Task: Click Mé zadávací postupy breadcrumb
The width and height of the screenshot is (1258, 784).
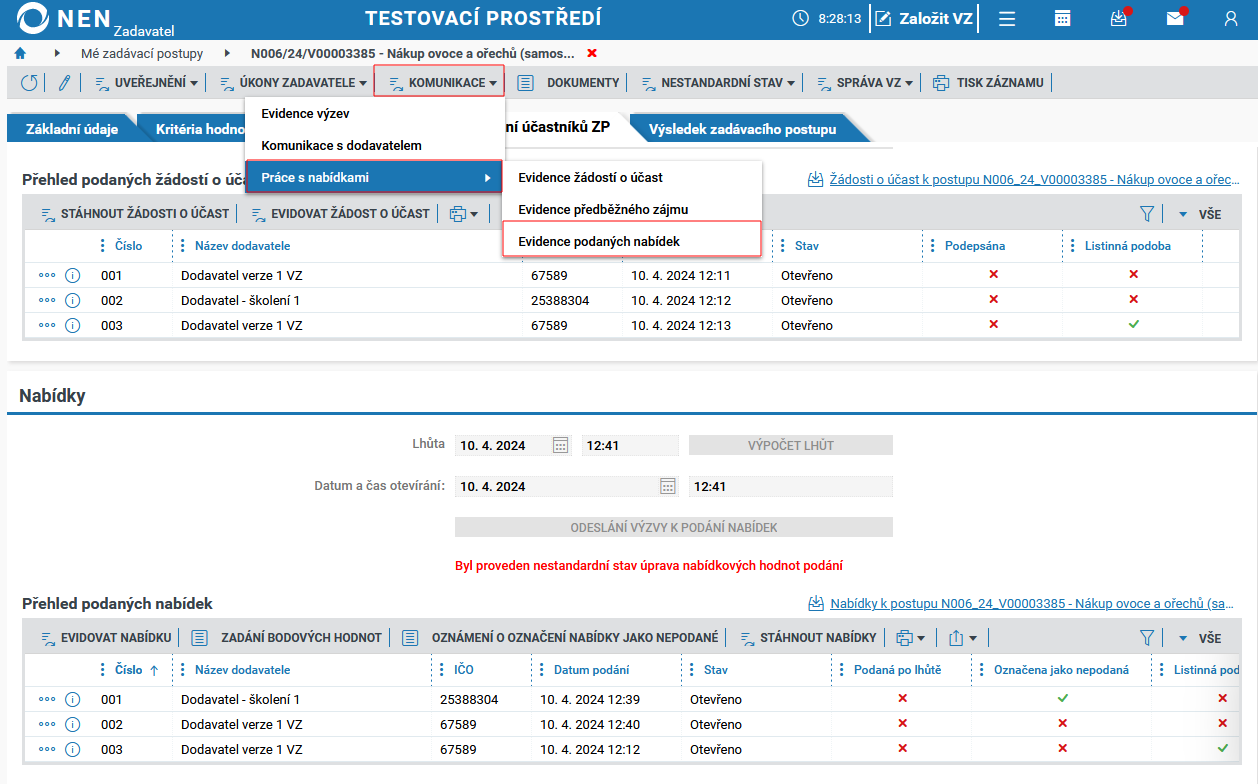Action: point(142,53)
